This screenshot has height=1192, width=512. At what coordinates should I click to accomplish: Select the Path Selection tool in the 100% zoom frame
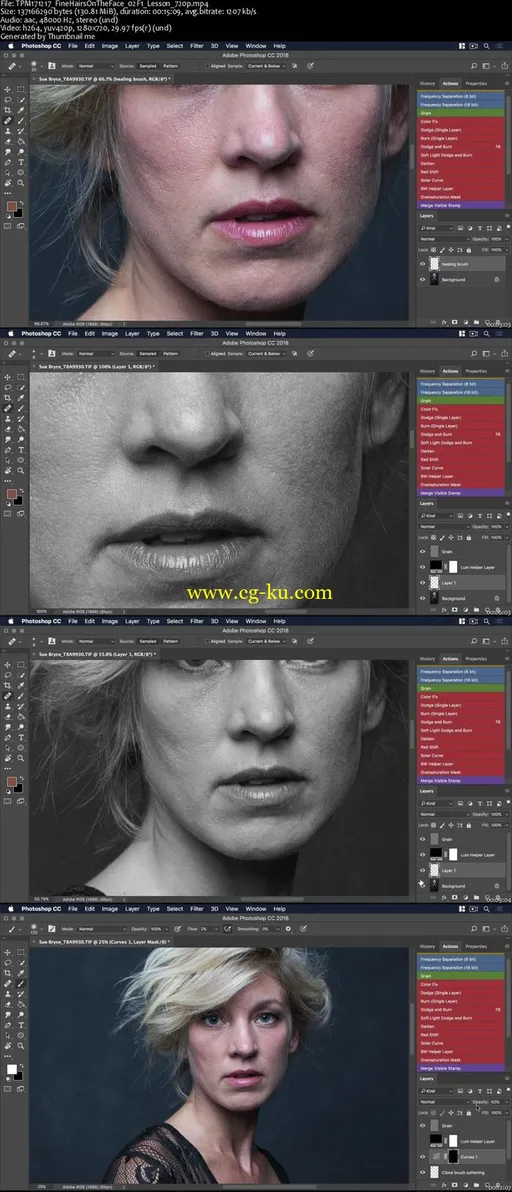click(x=8, y=461)
